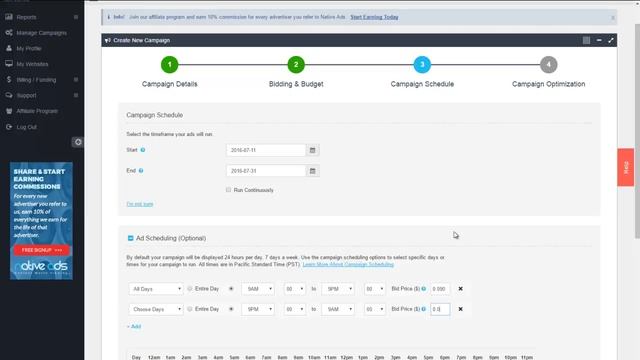Click the page vertical scrollbar
Image resolution: width=640 pixels, height=360 pixels.
tap(637, 131)
